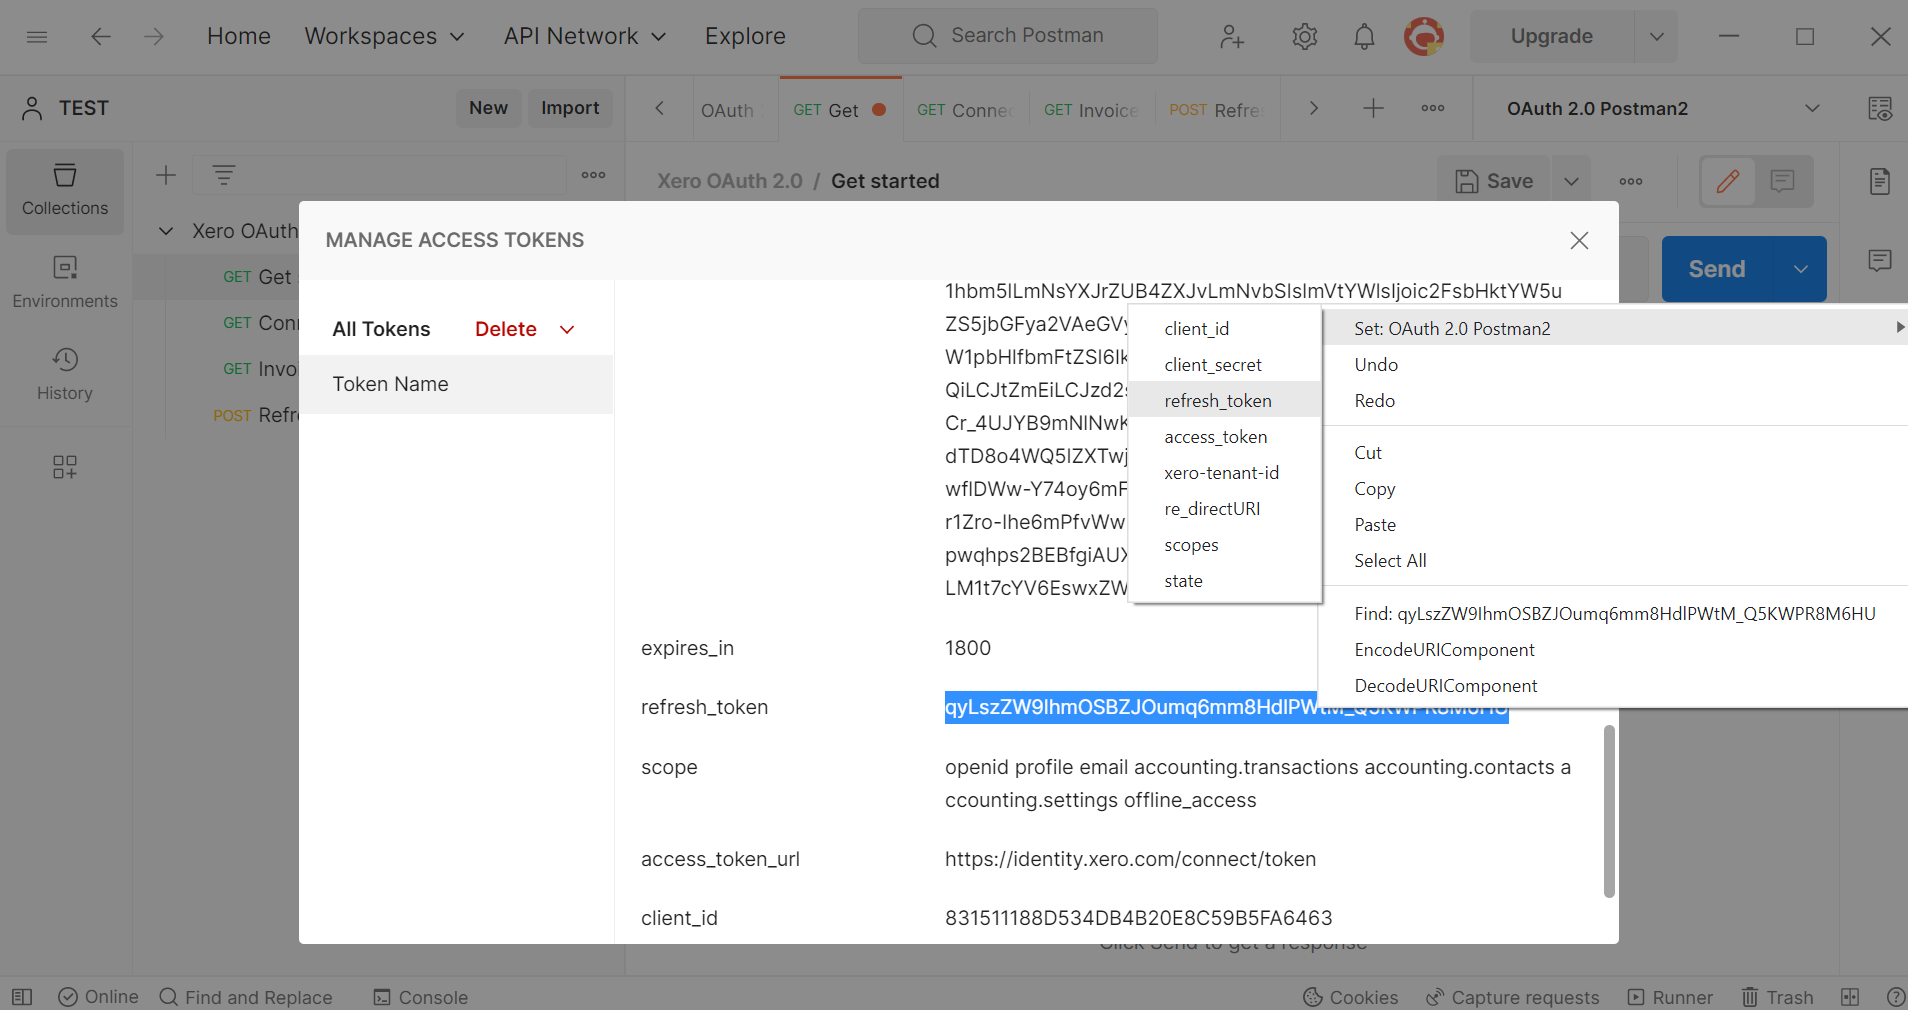Viewport: 1908px width, 1010px height.
Task: Launch the Collection Runner icon
Action: [x=1637, y=996]
